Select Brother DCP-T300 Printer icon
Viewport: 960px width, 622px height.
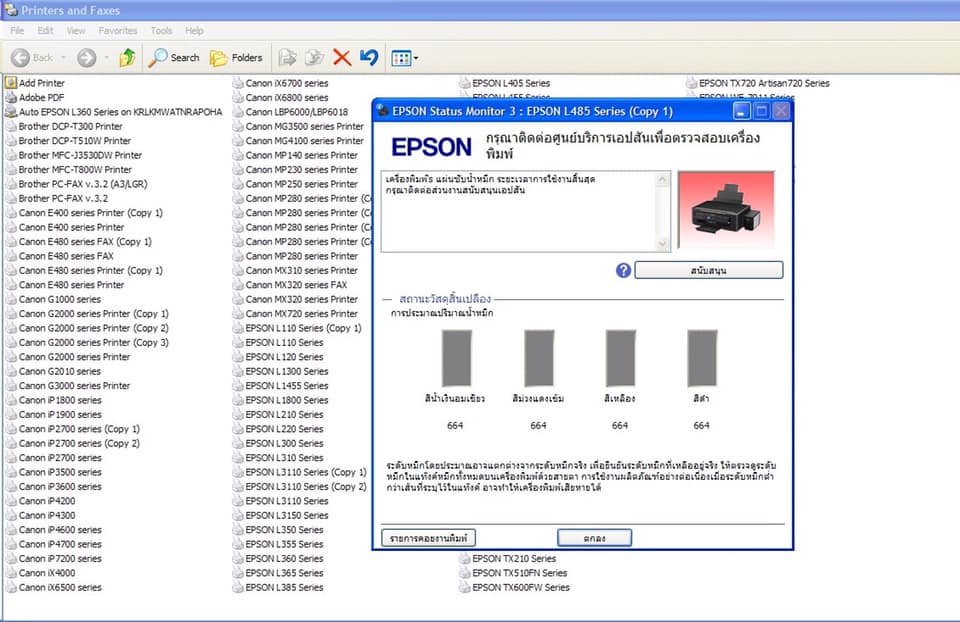[x=11, y=126]
